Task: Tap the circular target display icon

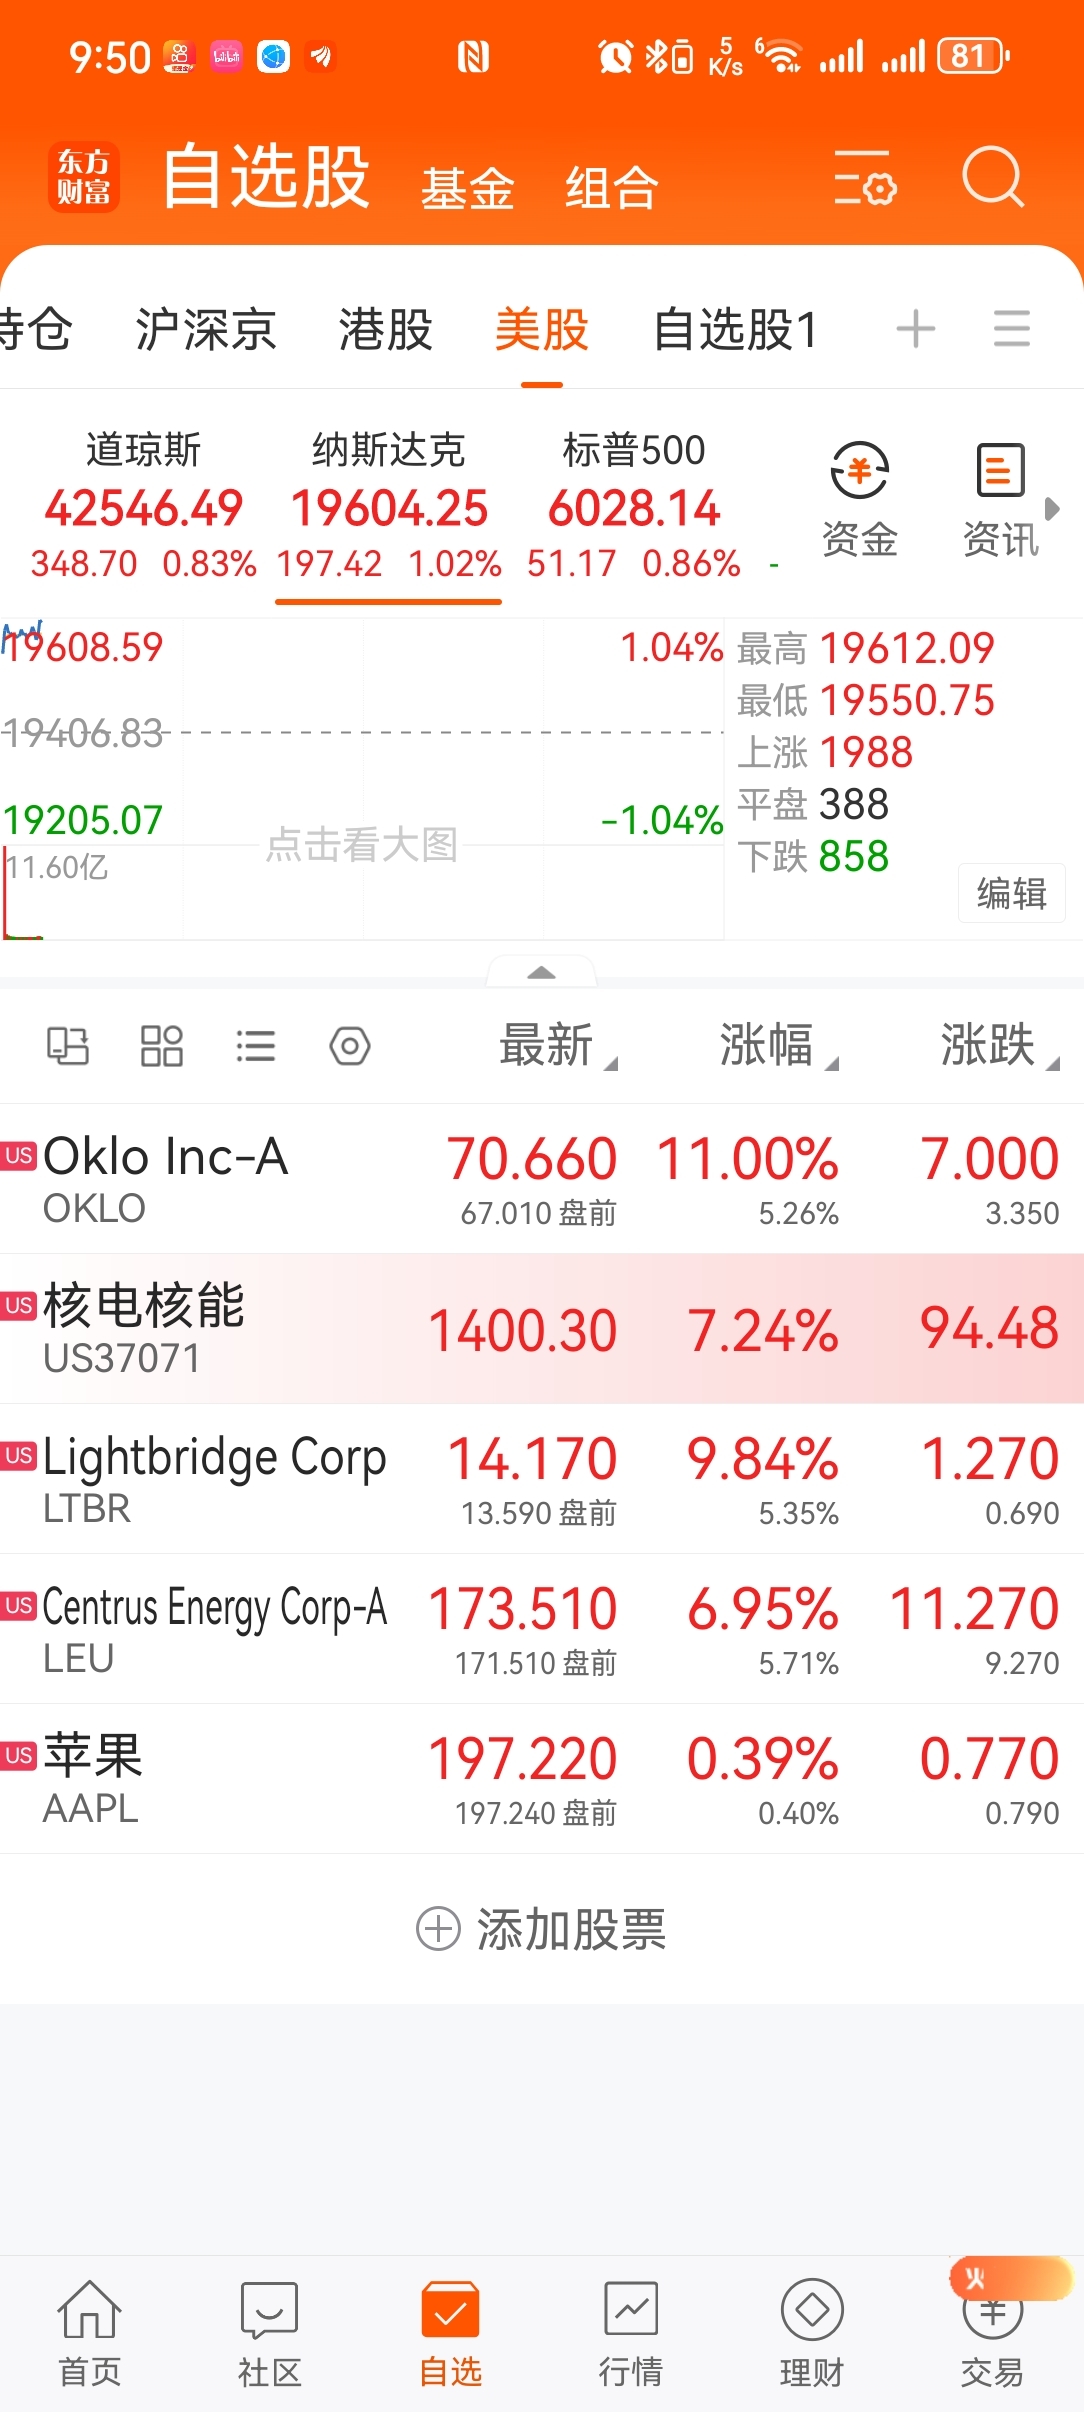Action: pyautogui.click(x=350, y=1046)
